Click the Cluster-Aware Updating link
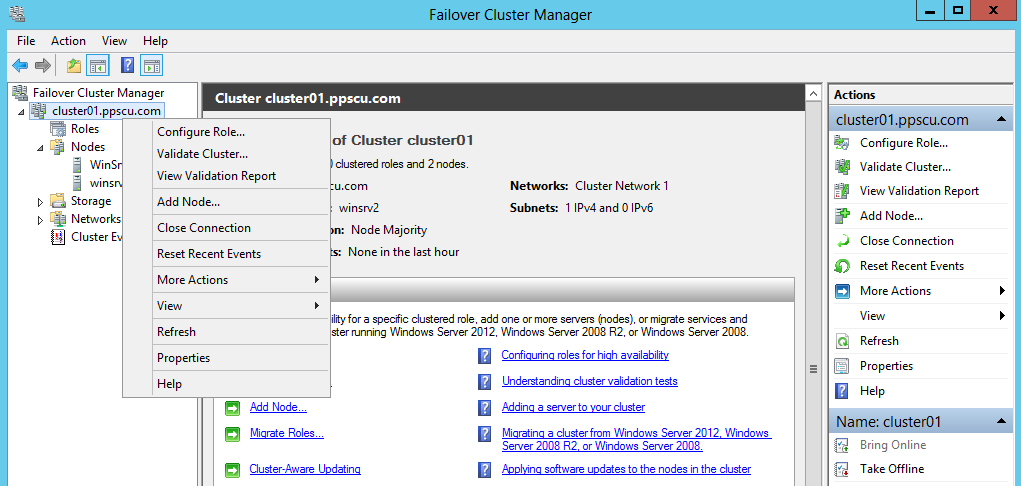 coord(305,469)
